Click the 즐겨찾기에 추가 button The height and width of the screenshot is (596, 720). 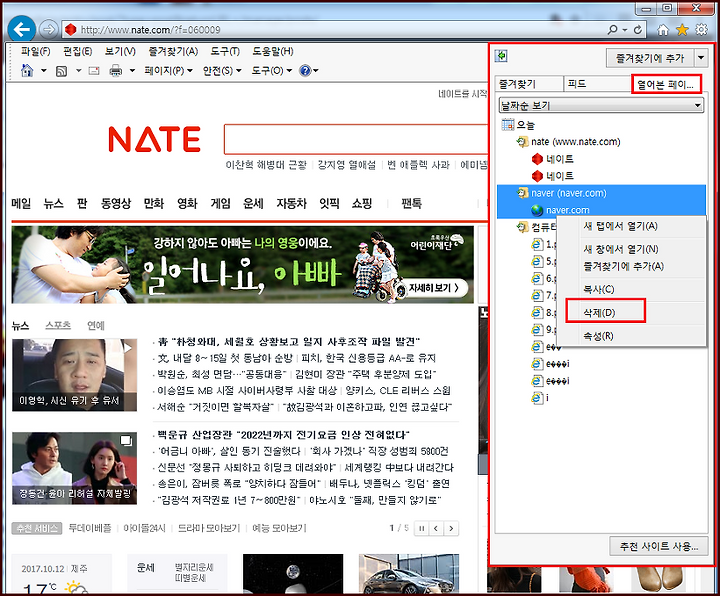click(650, 58)
